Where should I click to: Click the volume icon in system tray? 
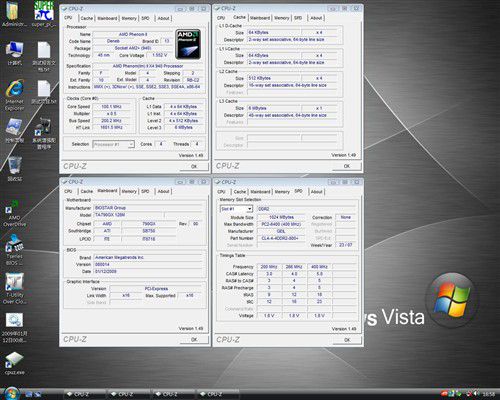(476, 394)
